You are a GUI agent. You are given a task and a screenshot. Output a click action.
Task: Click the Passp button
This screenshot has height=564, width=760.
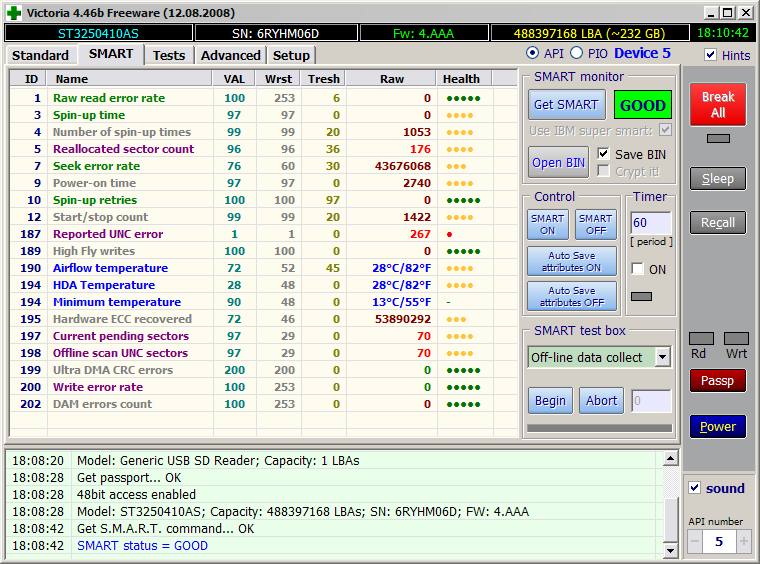coord(717,381)
